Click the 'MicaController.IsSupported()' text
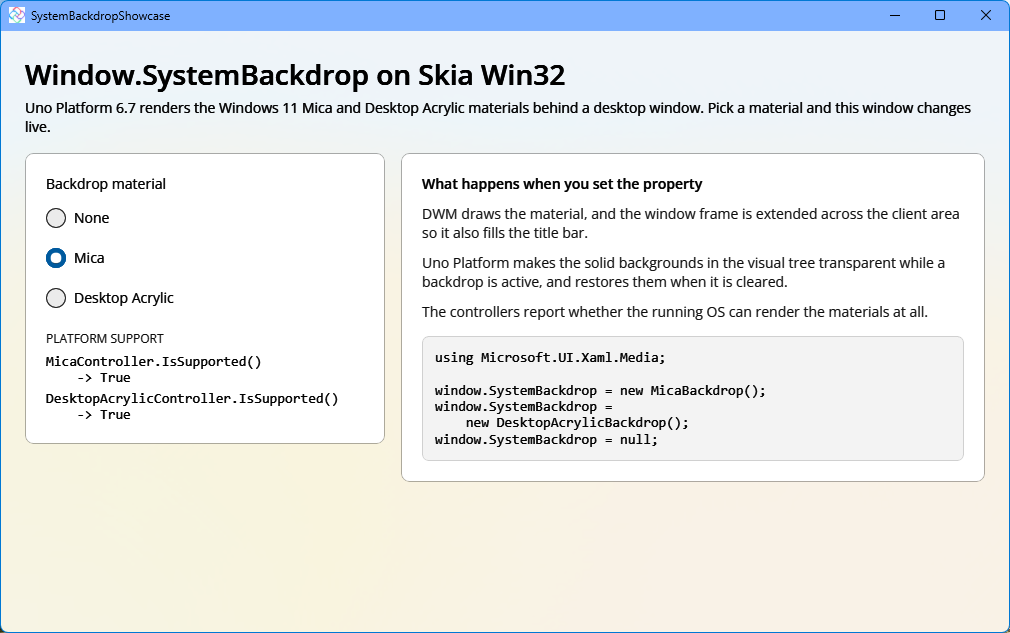The width and height of the screenshot is (1010, 633). click(153, 362)
